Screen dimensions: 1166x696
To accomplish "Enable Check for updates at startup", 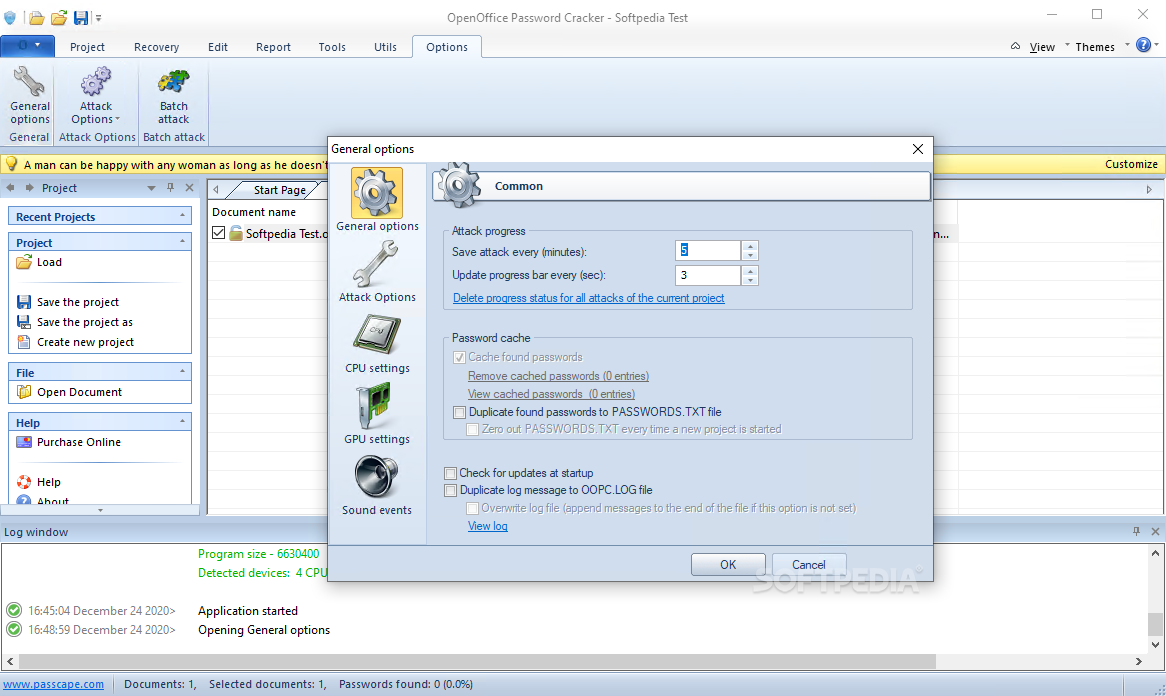I will click(450, 473).
